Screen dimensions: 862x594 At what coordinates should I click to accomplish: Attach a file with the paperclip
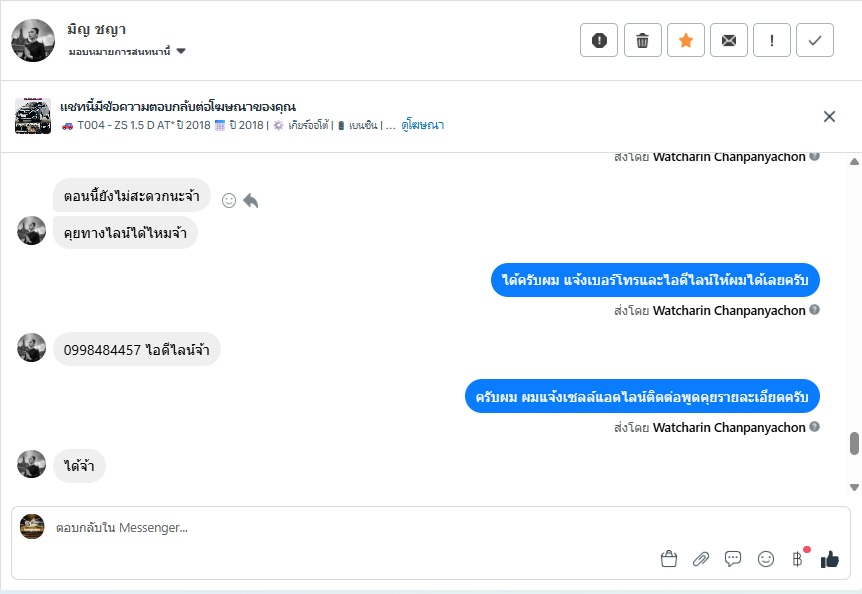701,559
